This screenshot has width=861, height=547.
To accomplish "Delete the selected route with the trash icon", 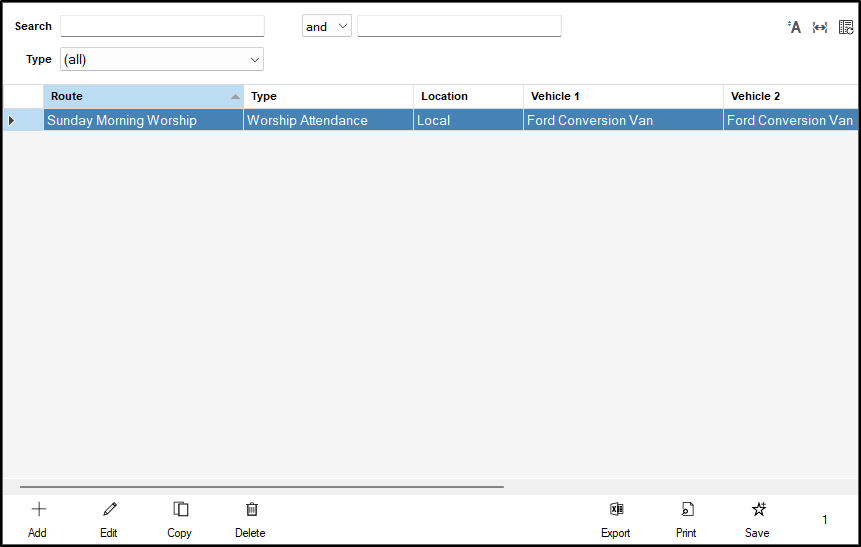I will point(251,517).
